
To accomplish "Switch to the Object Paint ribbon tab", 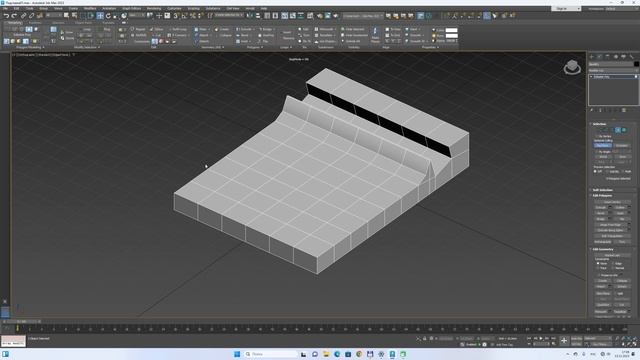I will point(83,23).
